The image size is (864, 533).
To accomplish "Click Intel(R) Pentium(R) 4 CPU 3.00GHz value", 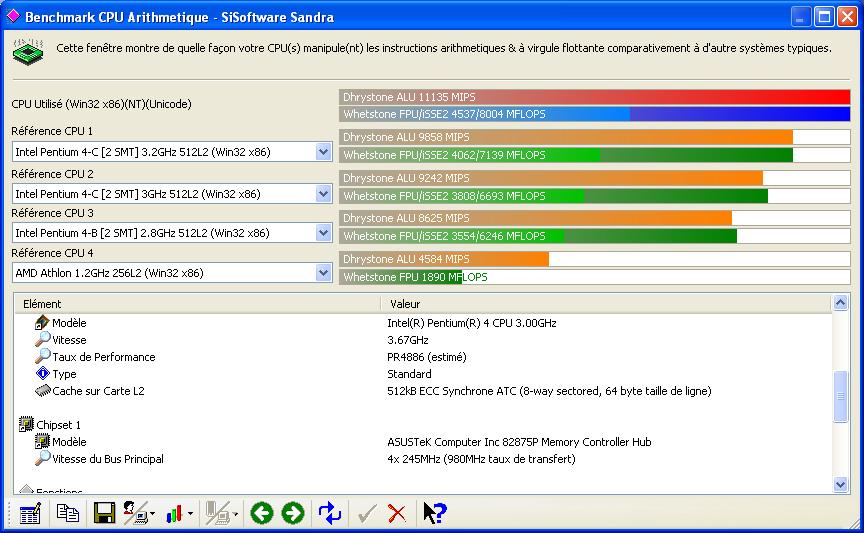I will pyautogui.click(x=472, y=323).
